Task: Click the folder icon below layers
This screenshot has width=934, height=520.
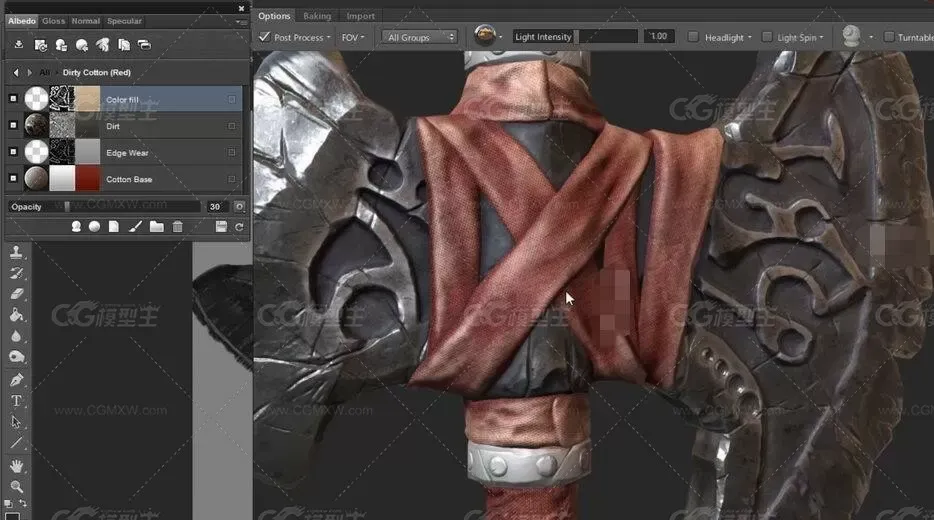Action: 157,226
